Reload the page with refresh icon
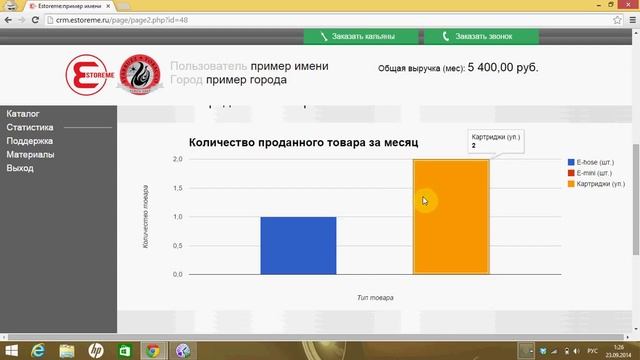Screen dimensions: 640x360 pyautogui.click(x=35, y=20)
